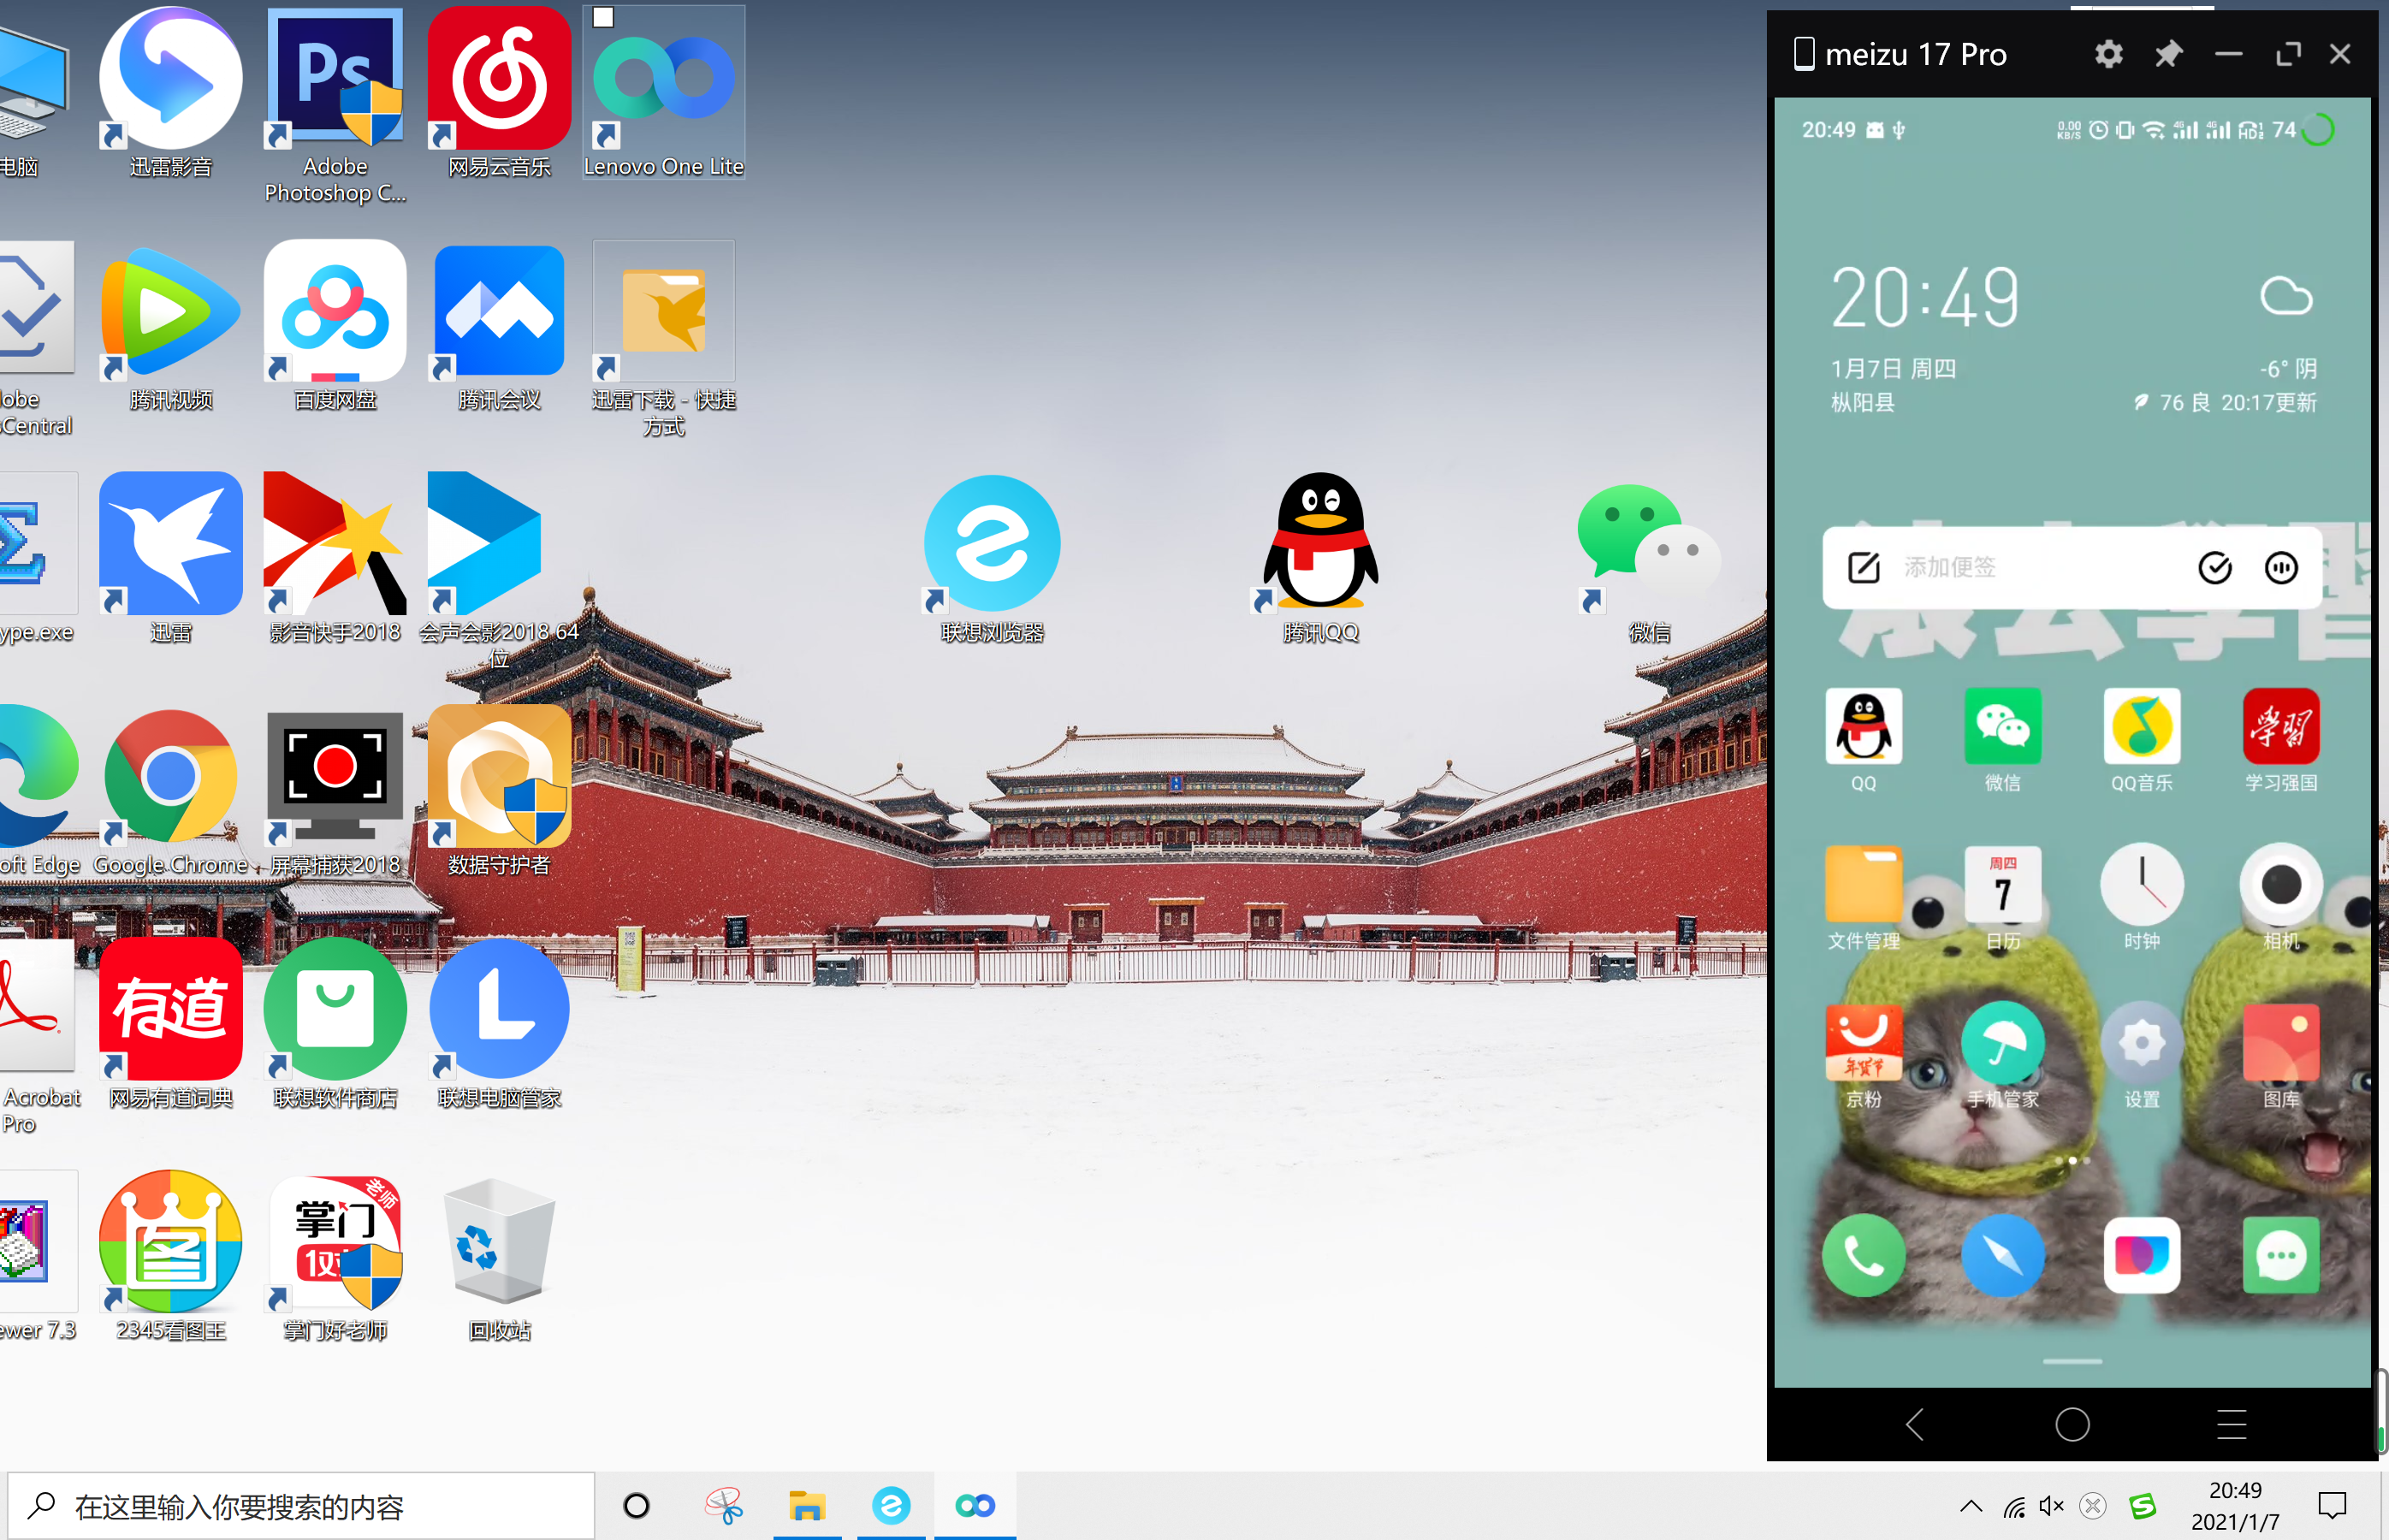Click the Cortana circle on taskbar

pos(636,1505)
